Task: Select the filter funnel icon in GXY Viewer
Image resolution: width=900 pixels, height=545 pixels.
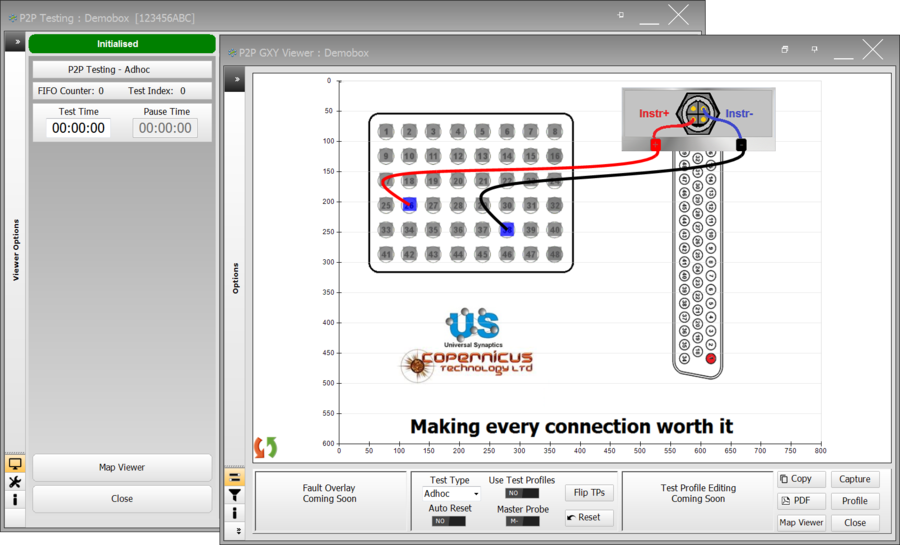Action: click(234, 495)
